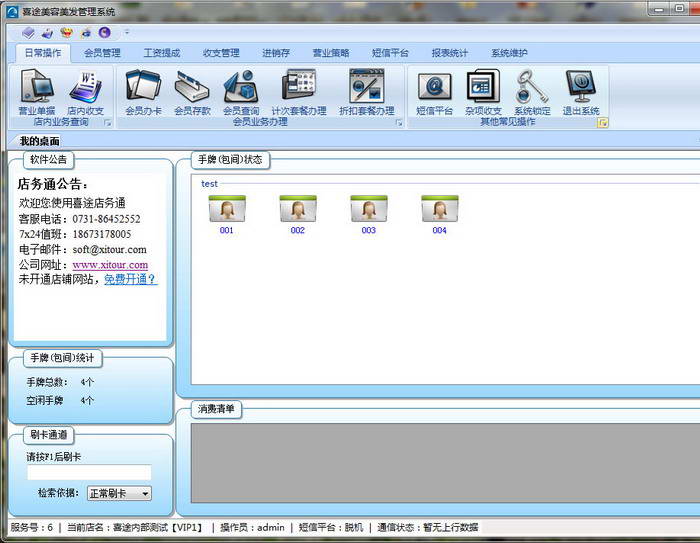The height and width of the screenshot is (543, 700).
Task: Click 客服电话 0731-86452552 text
Action: click(79, 219)
